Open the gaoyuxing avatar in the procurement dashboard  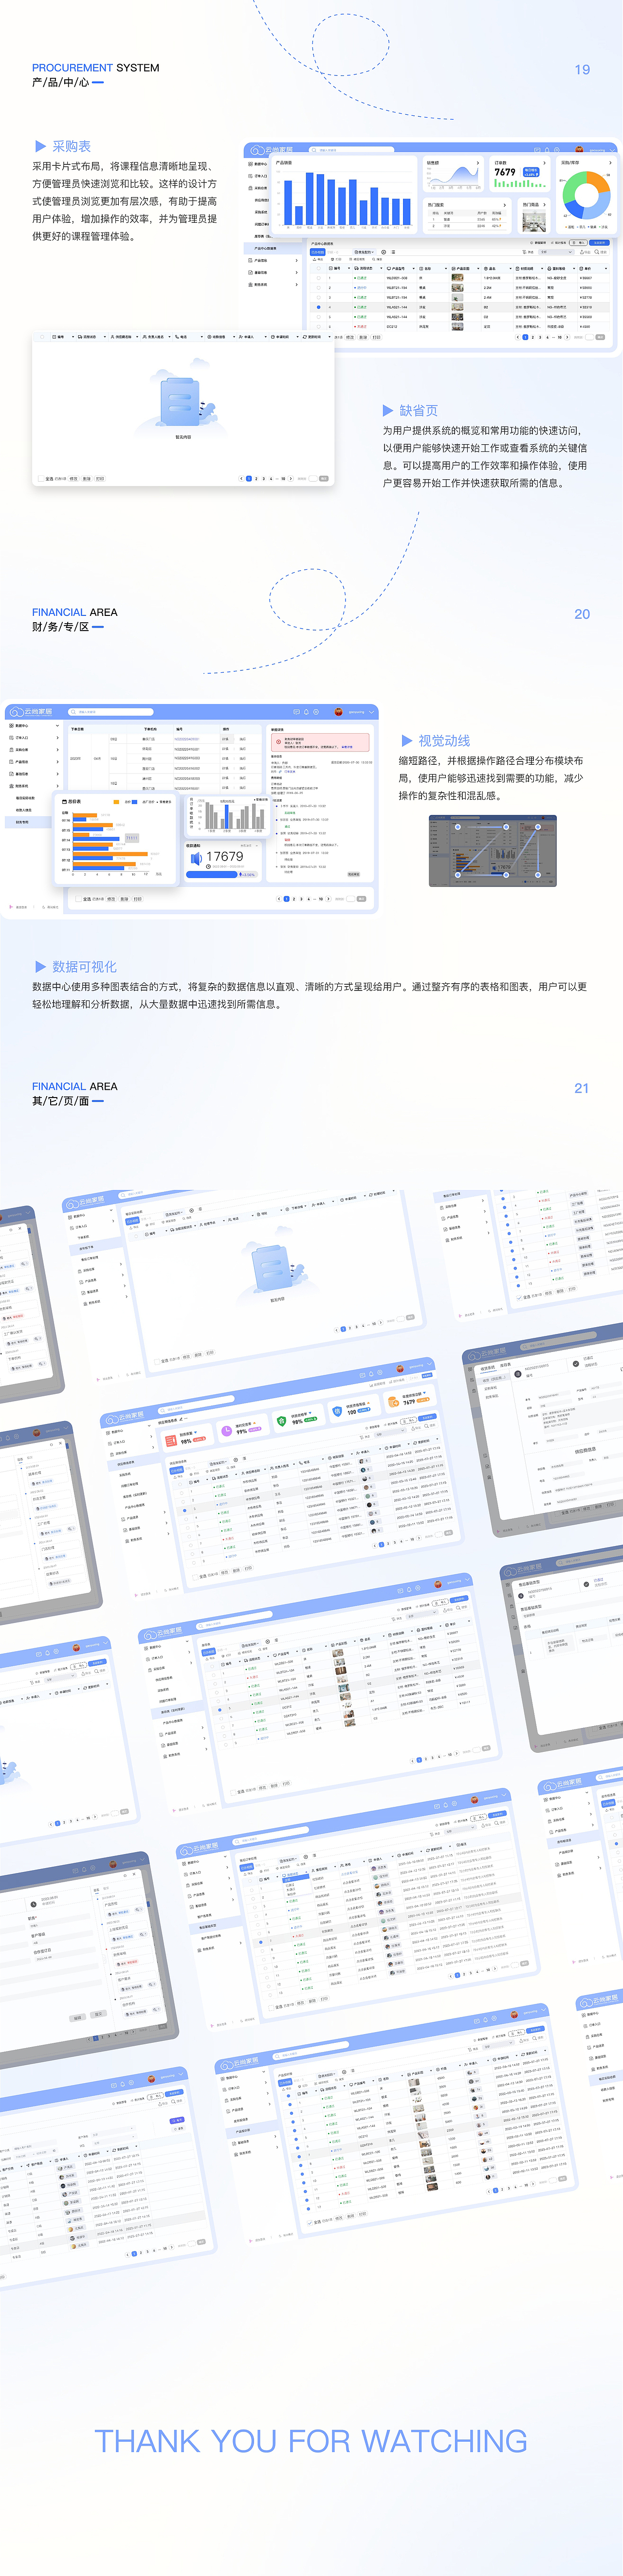coord(579,149)
